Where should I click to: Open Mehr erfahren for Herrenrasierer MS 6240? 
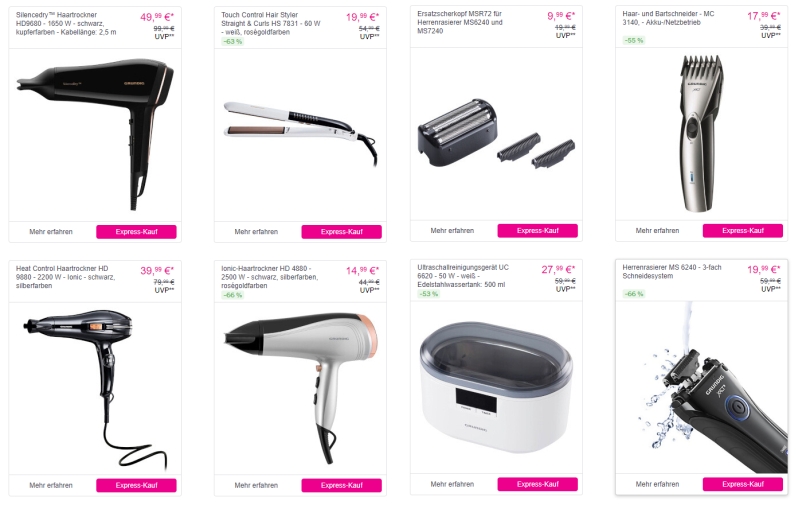click(x=657, y=484)
